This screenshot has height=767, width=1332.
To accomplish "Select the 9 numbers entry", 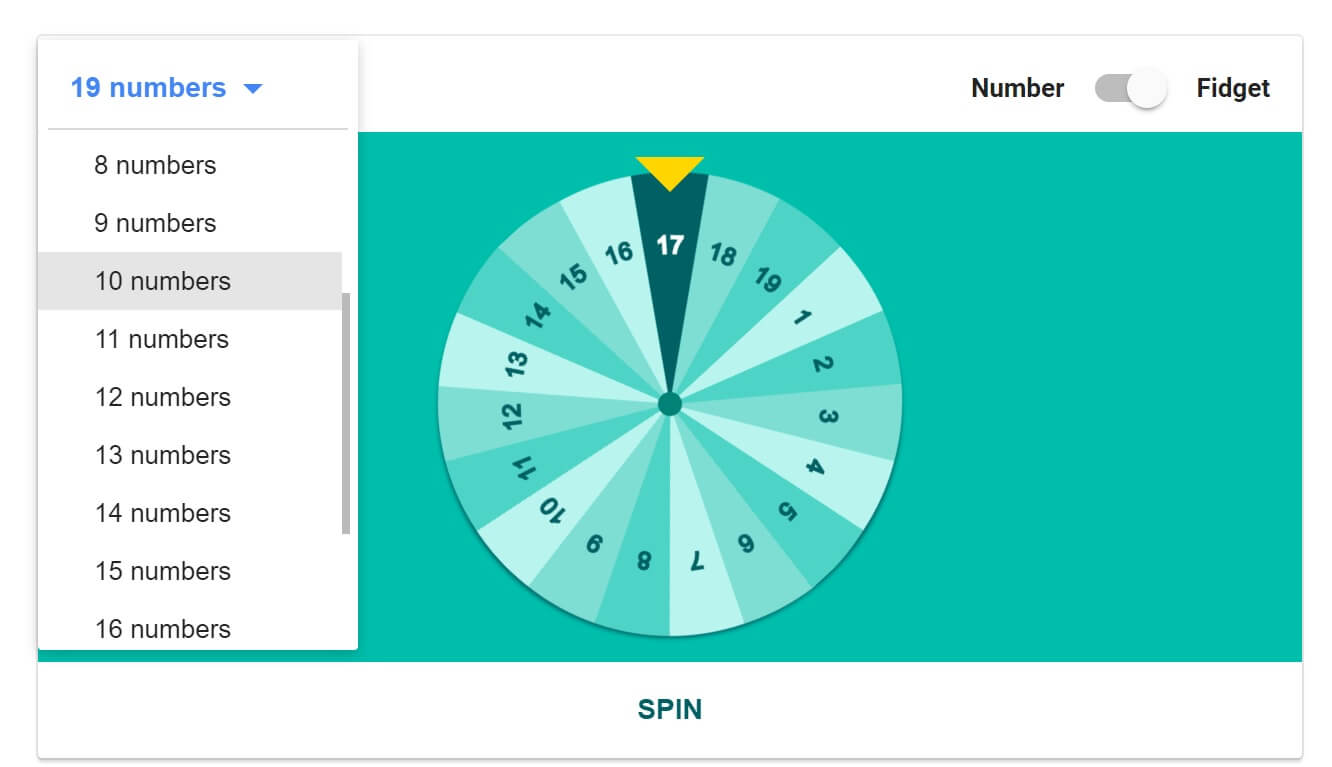I will pyautogui.click(x=155, y=223).
